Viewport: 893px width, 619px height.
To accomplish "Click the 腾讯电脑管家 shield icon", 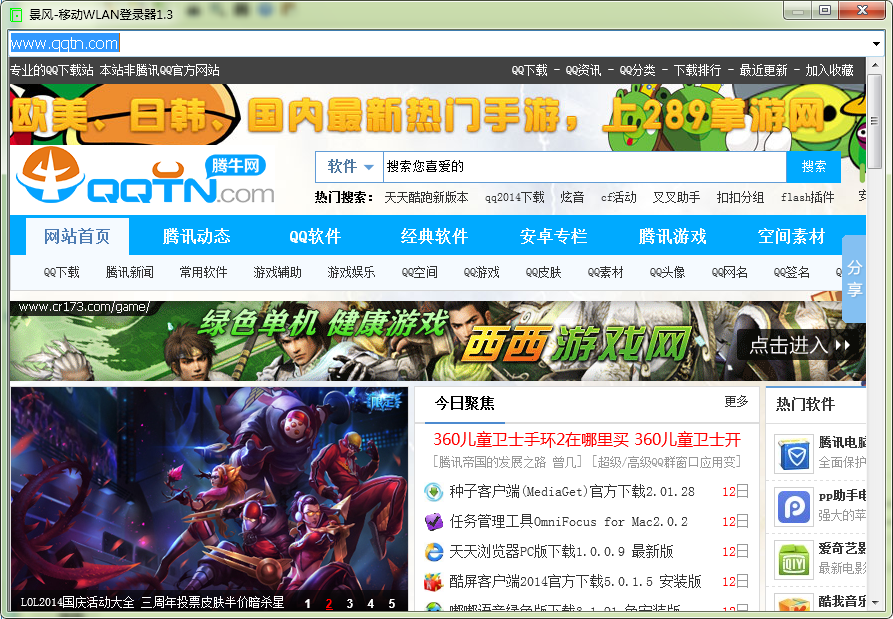I will [x=794, y=454].
